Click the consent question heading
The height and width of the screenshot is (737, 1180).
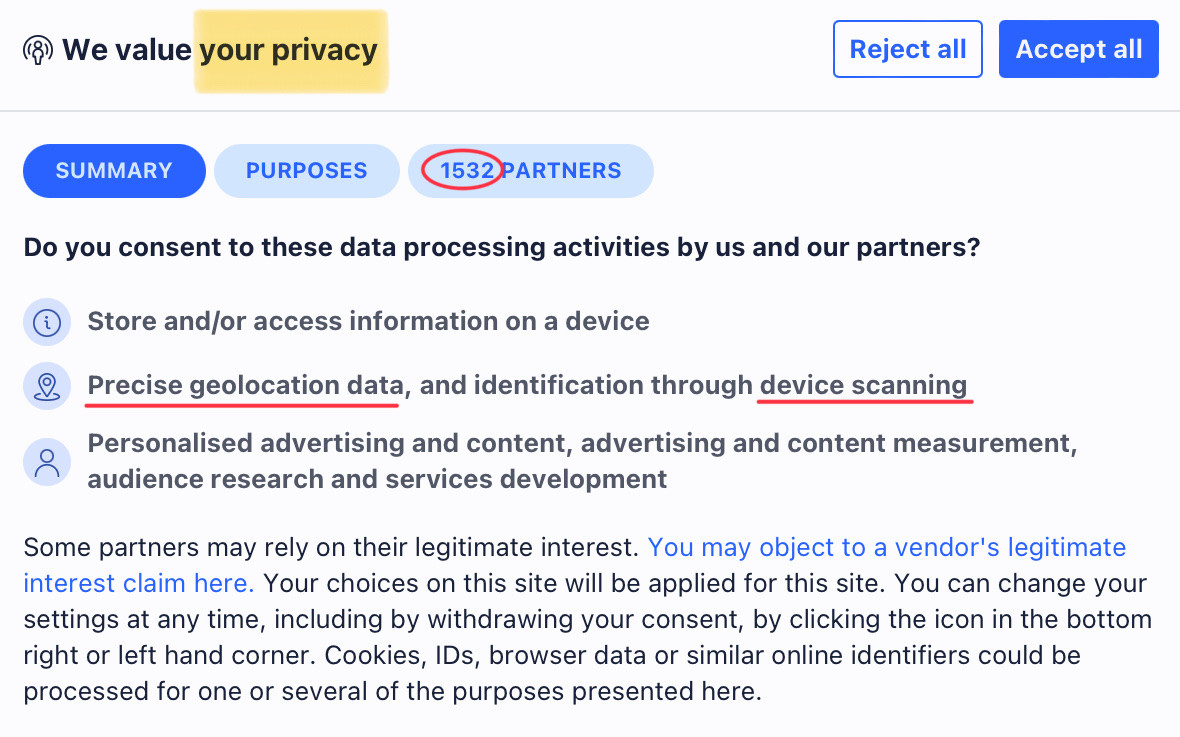[x=502, y=248]
